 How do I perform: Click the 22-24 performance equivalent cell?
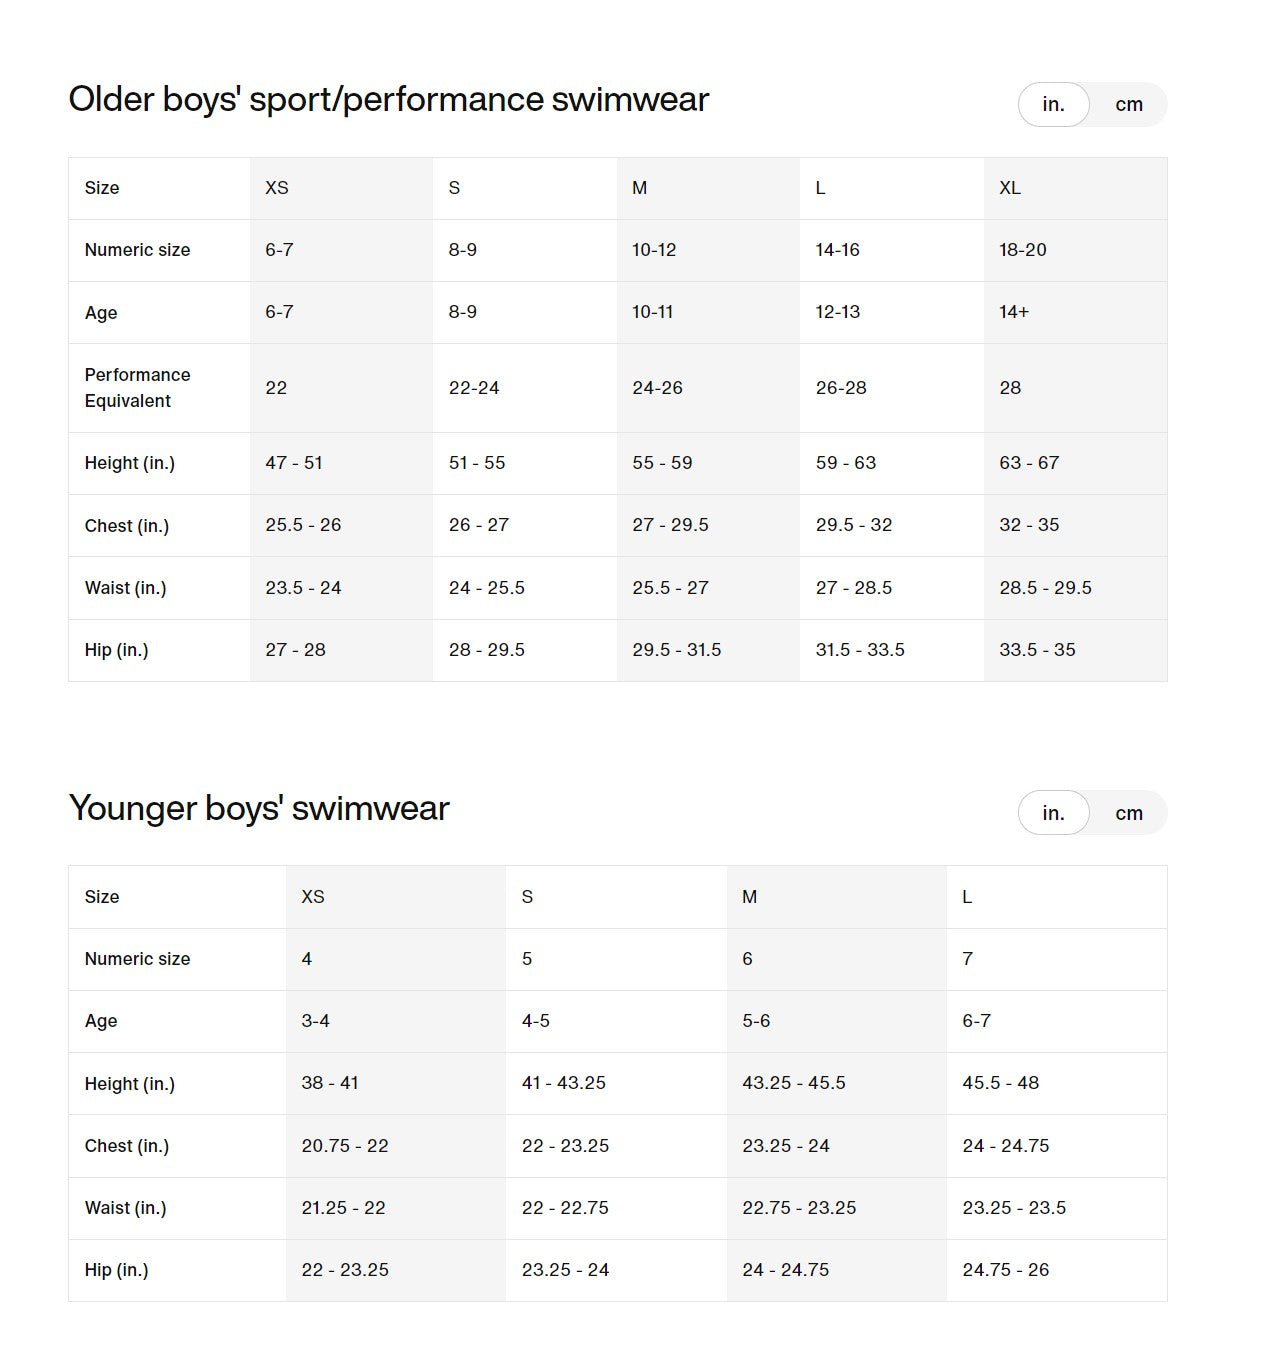coord(474,388)
